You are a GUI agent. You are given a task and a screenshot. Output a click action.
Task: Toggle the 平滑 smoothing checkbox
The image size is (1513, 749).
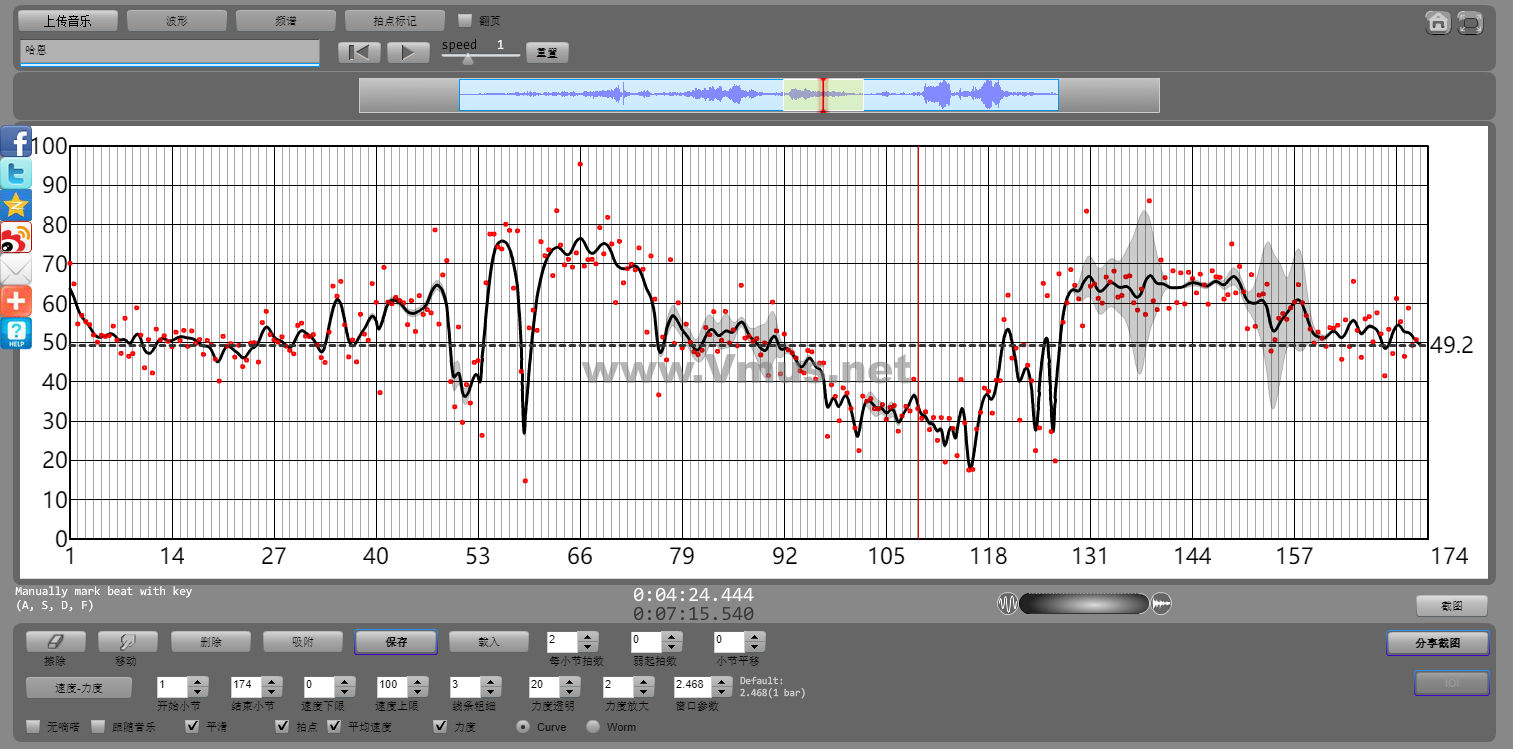193,727
